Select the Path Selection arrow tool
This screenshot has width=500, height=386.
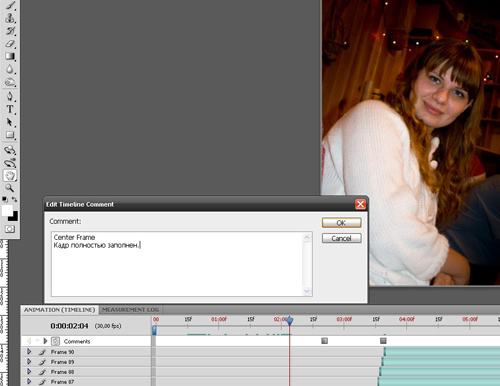(10, 122)
